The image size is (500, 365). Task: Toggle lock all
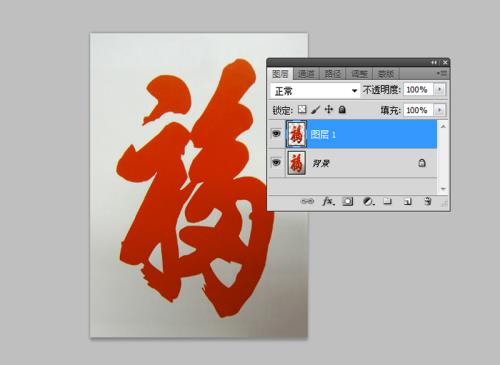(342, 109)
